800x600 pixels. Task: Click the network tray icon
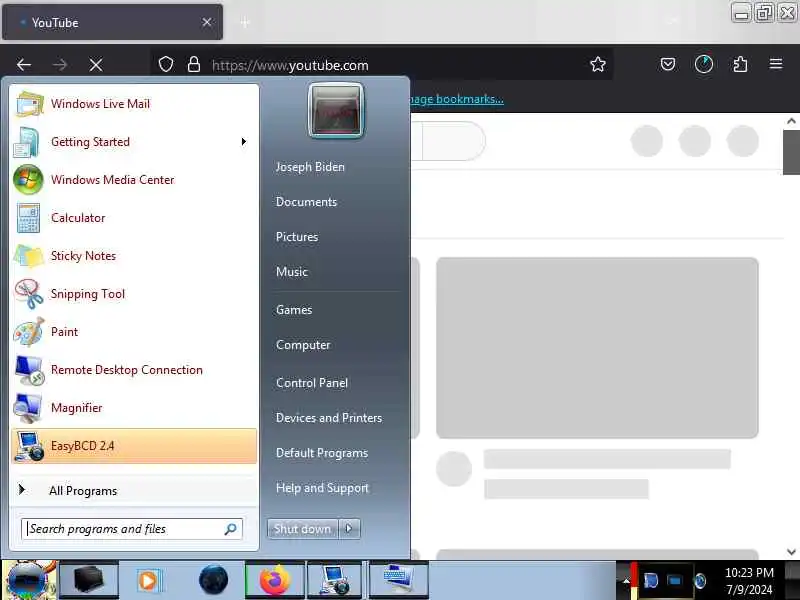674,581
